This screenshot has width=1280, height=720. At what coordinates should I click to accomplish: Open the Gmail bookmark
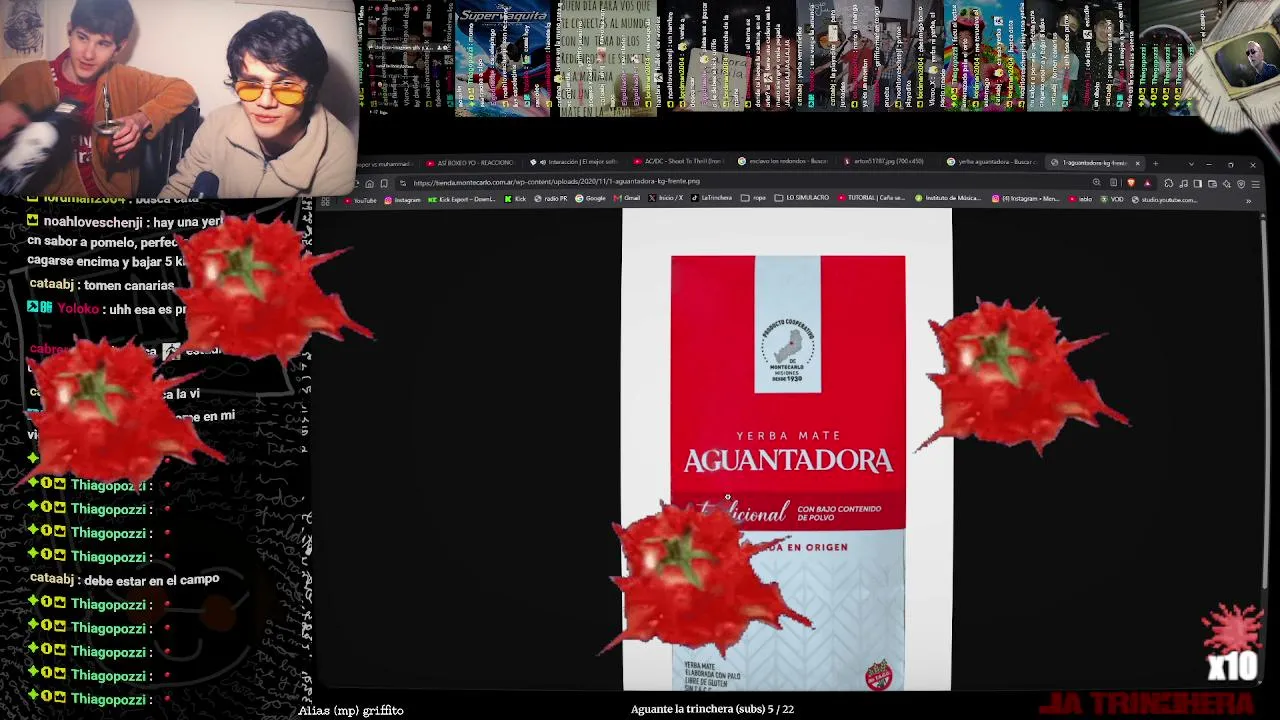pyautogui.click(x=628, y=200)
